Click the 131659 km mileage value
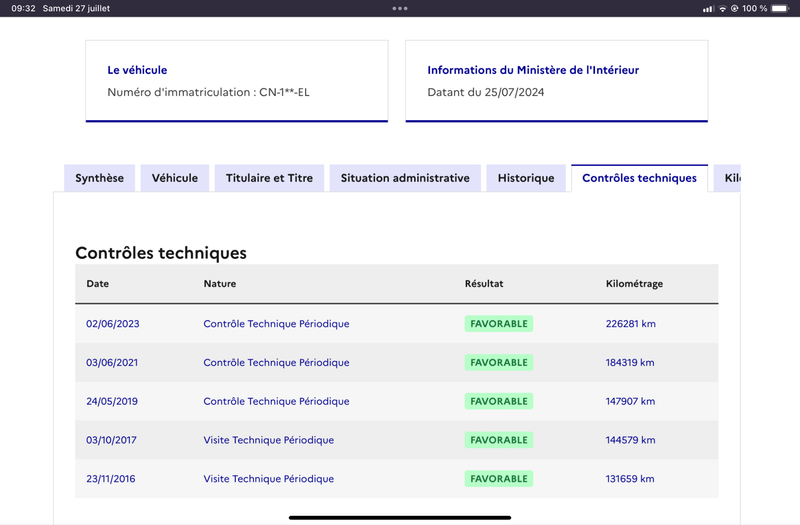800x525 pixels. (630, 479)
